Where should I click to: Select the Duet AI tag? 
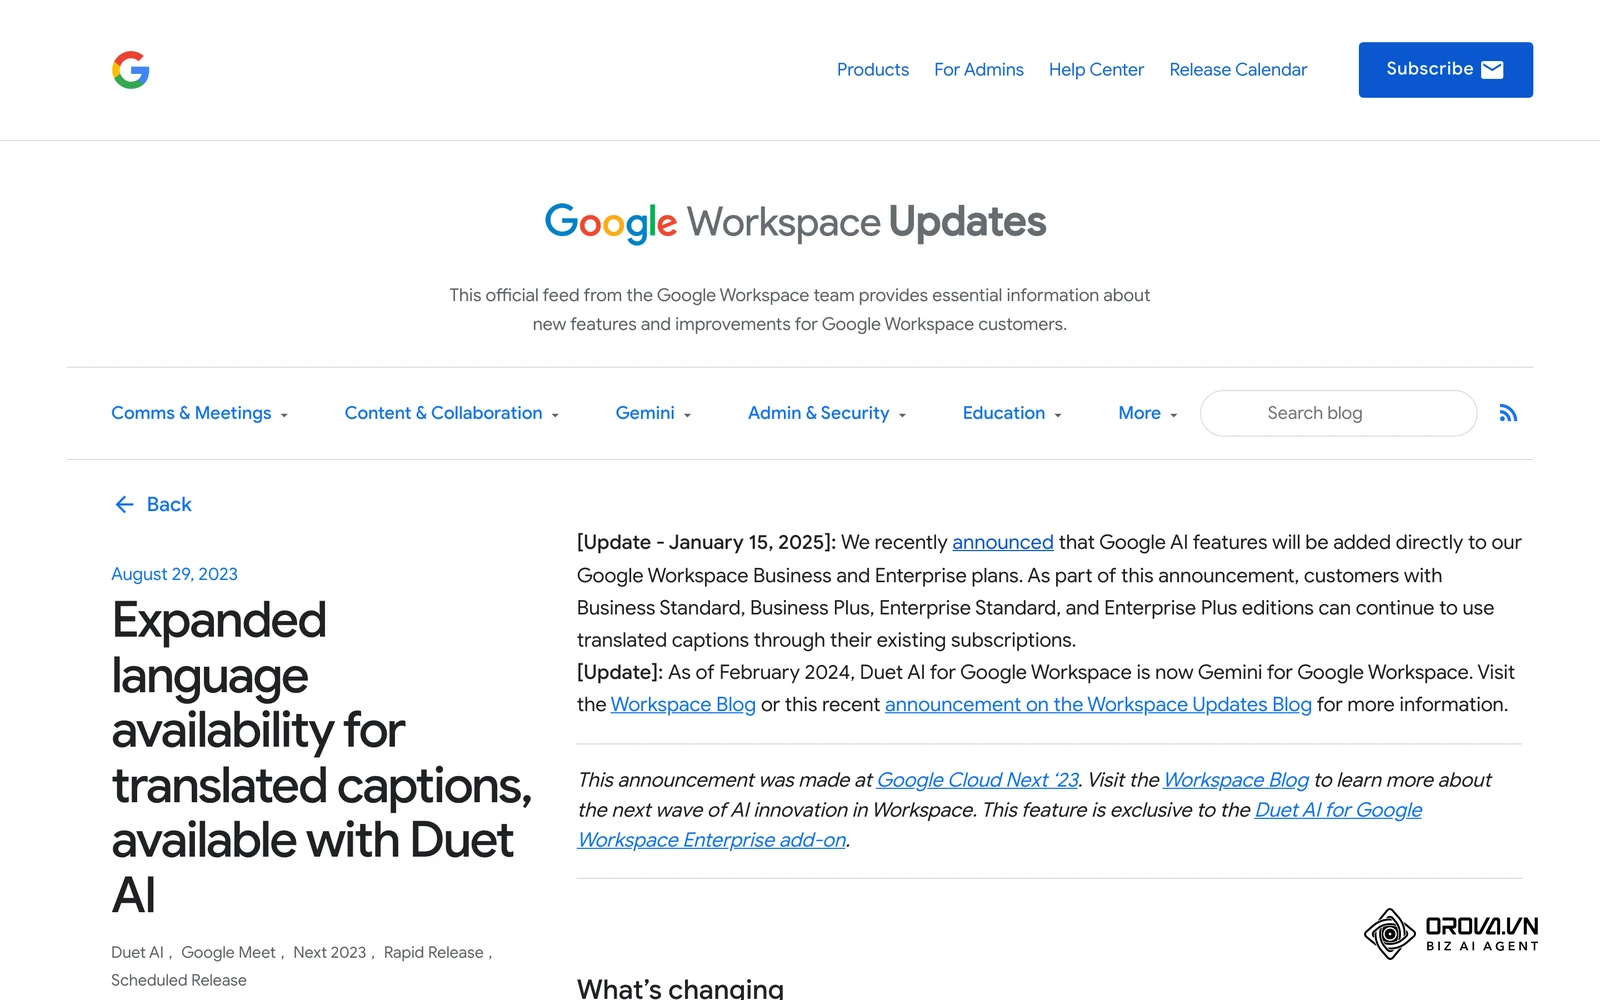tap(137, 953)
